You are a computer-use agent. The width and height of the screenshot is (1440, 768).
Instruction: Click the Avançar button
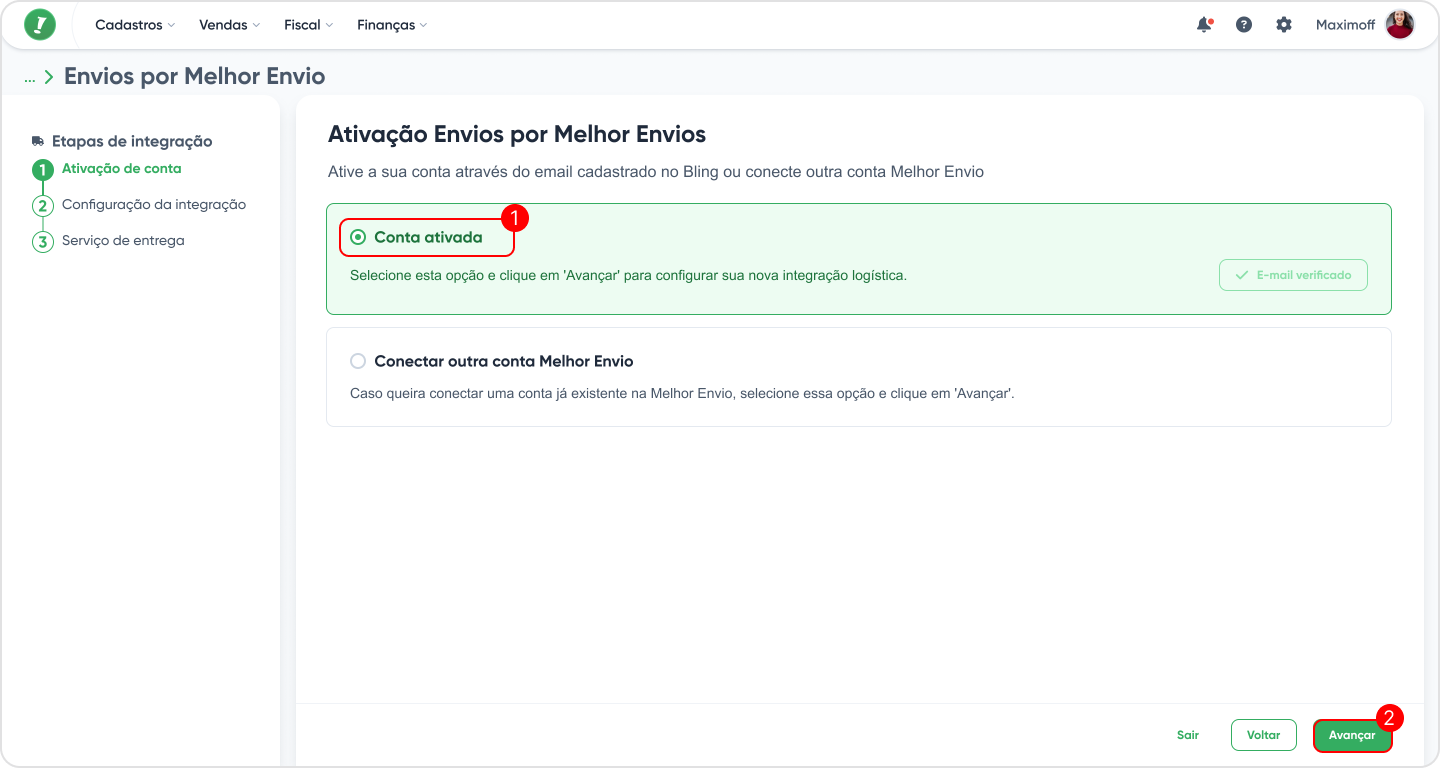pos(1352,735)
